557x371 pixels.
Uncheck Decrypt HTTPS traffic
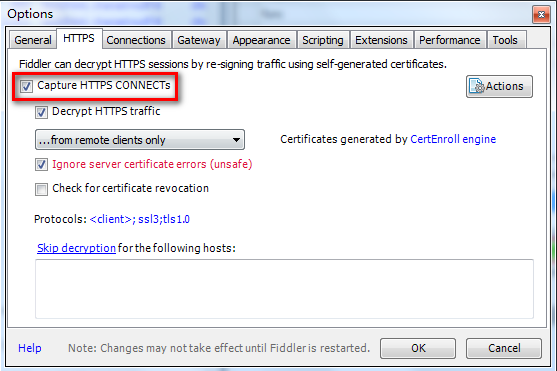[41, 112]
